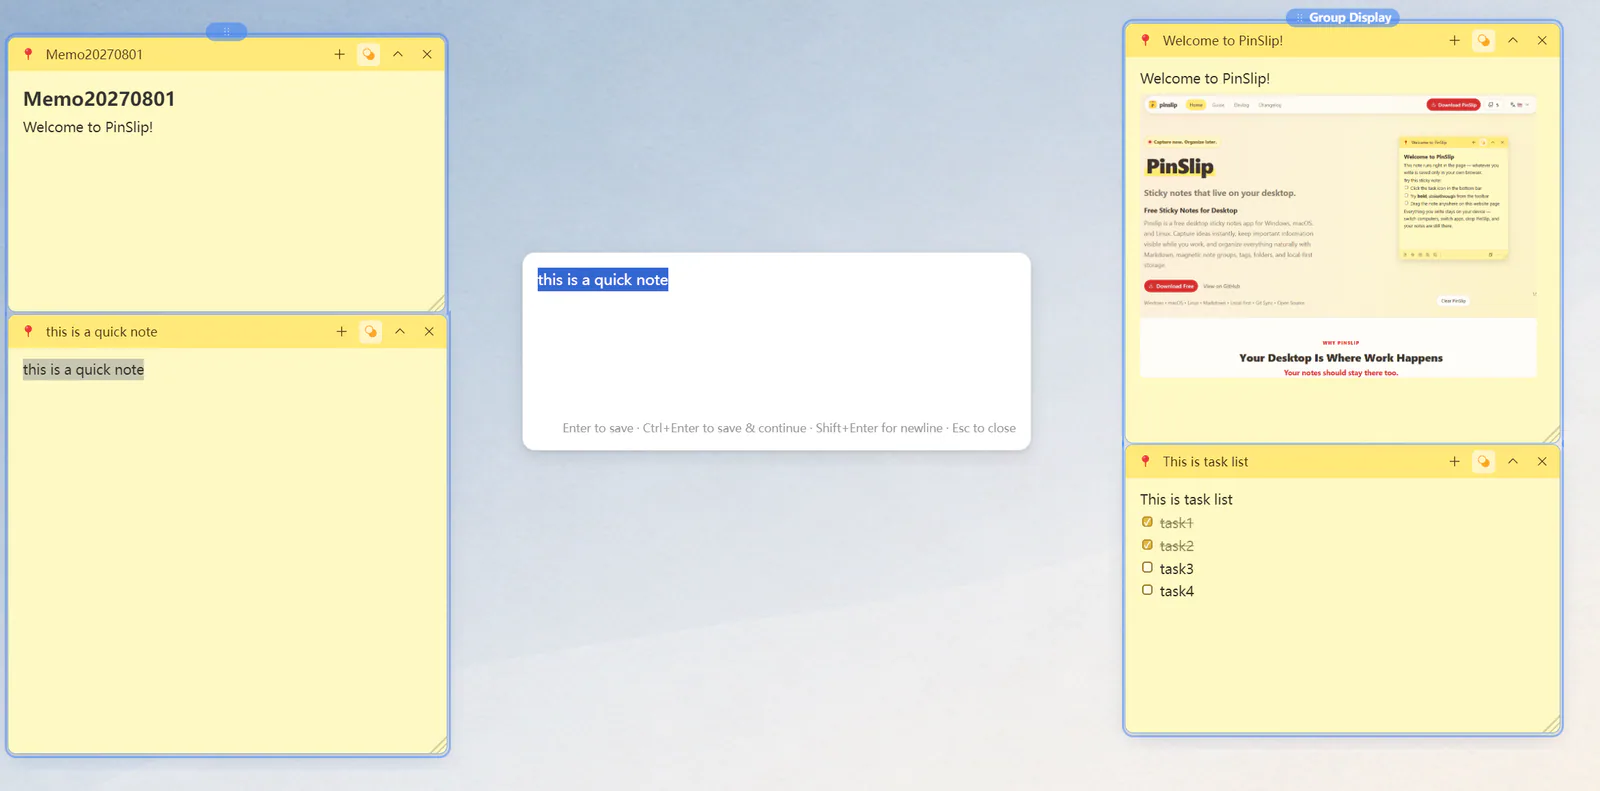Collapse the Memo20270801 note with its chevron

click(398, 54)
